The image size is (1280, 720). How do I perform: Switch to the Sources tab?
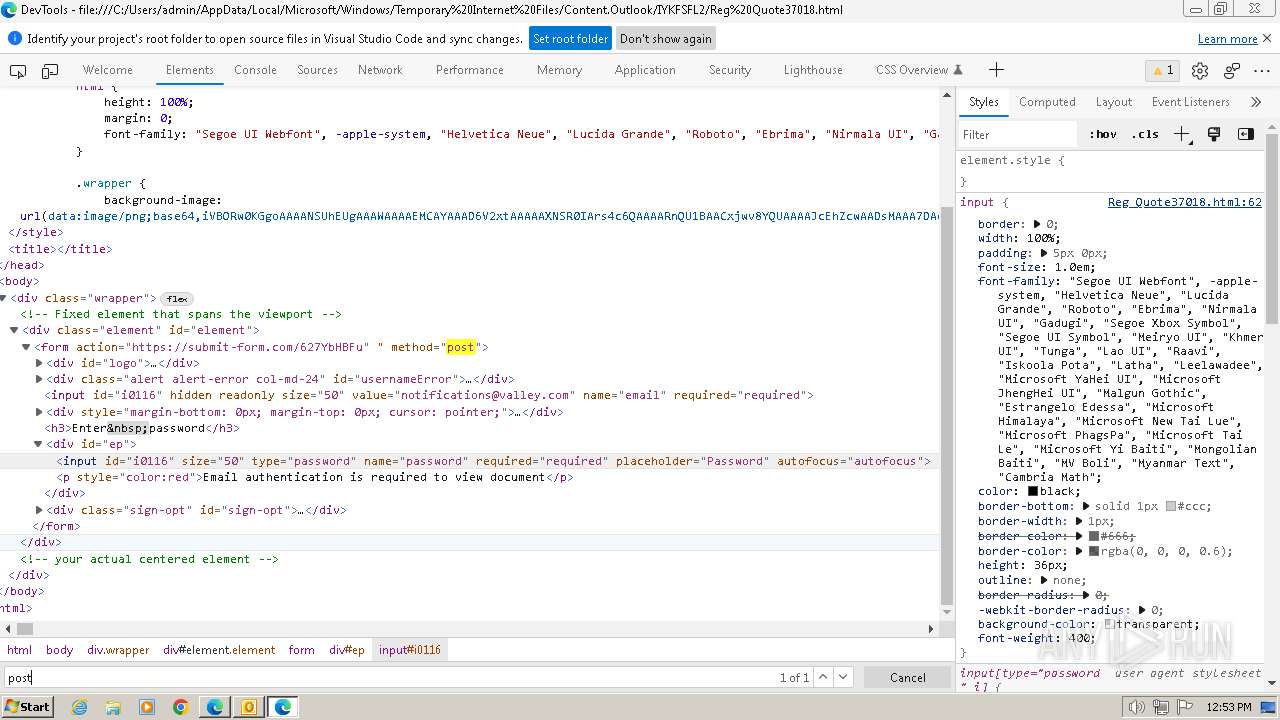(x=317, y=70)
